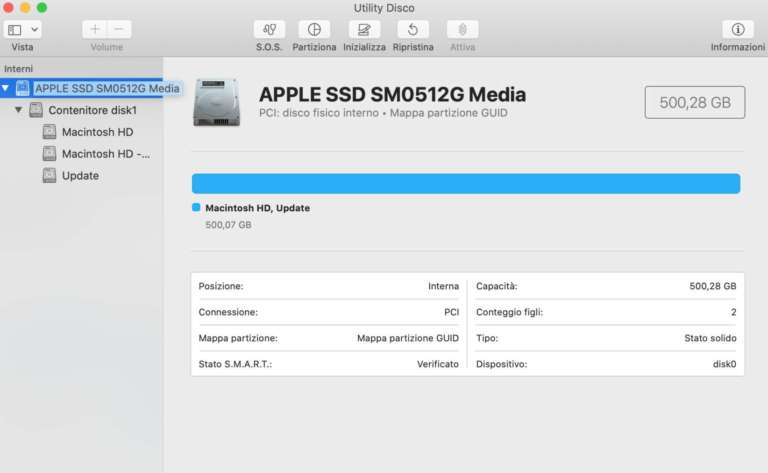768x473 pixels.
Task: Click the Macintosh HD, Update legend label
Action: (x=258, y=208)
